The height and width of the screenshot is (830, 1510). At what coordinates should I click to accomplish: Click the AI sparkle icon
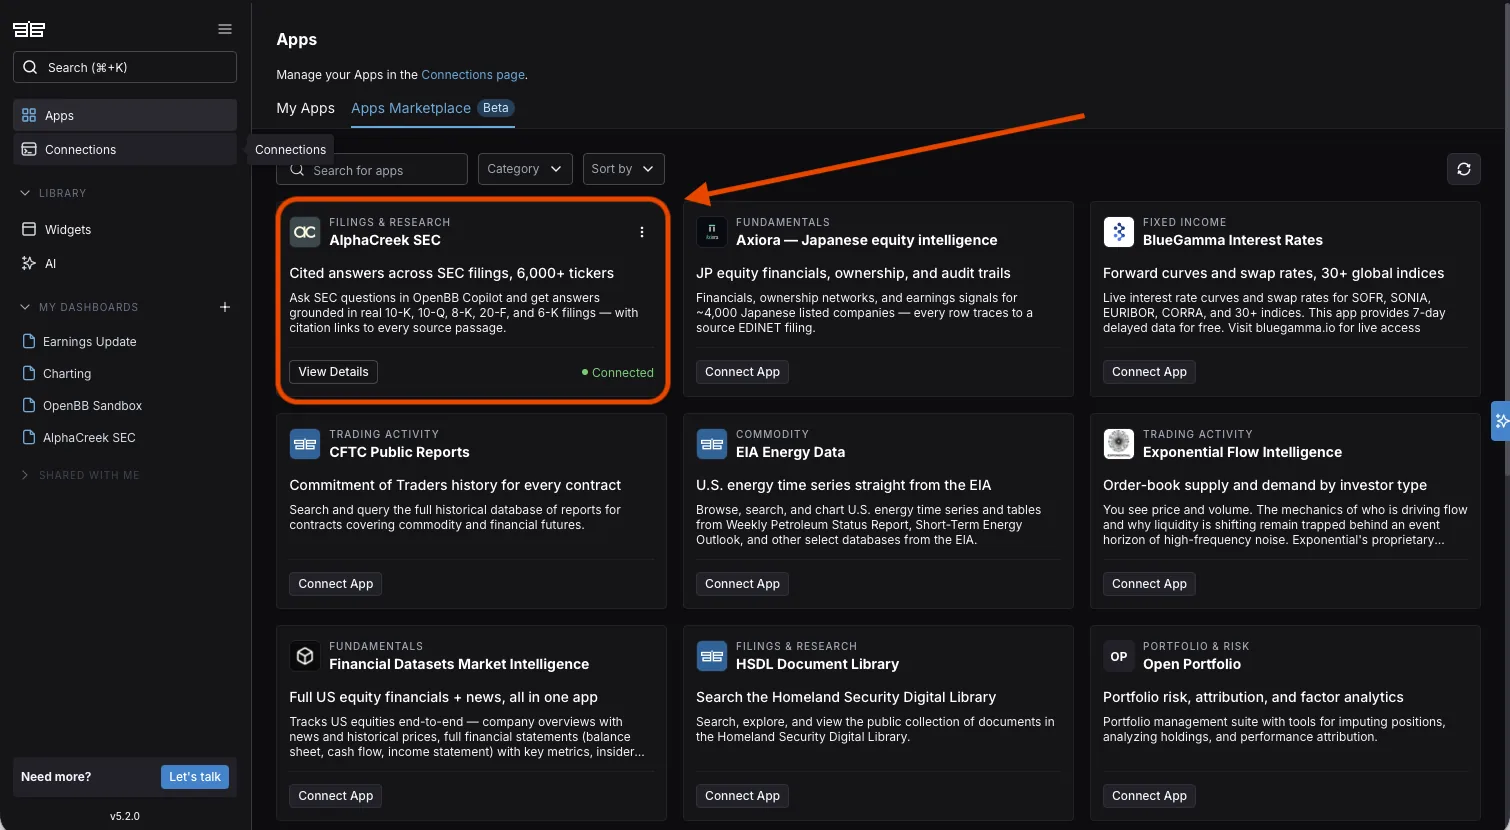pos(29,263)
